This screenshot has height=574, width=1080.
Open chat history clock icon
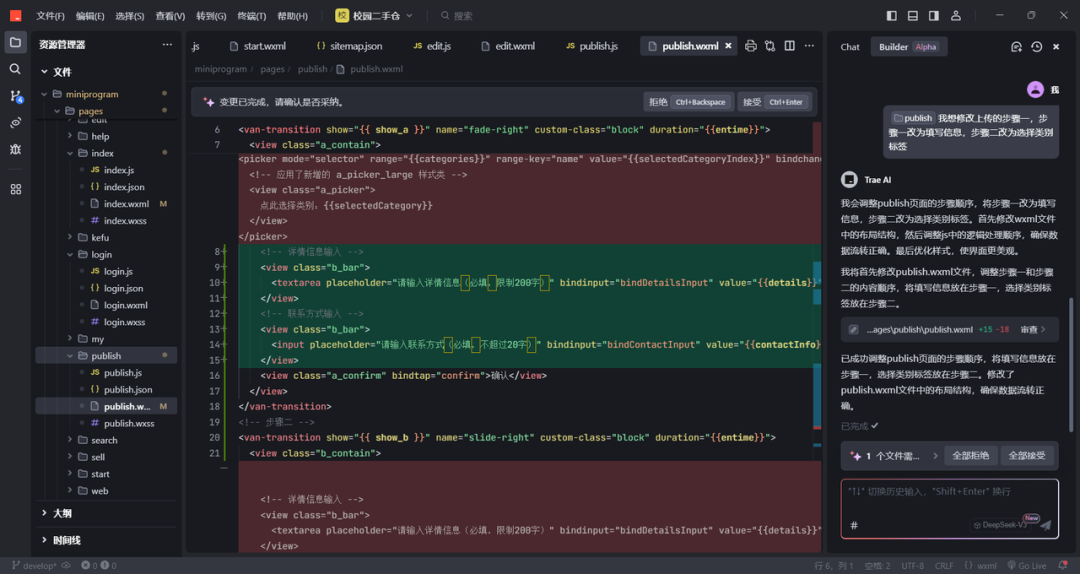[x=1036, y=47]
